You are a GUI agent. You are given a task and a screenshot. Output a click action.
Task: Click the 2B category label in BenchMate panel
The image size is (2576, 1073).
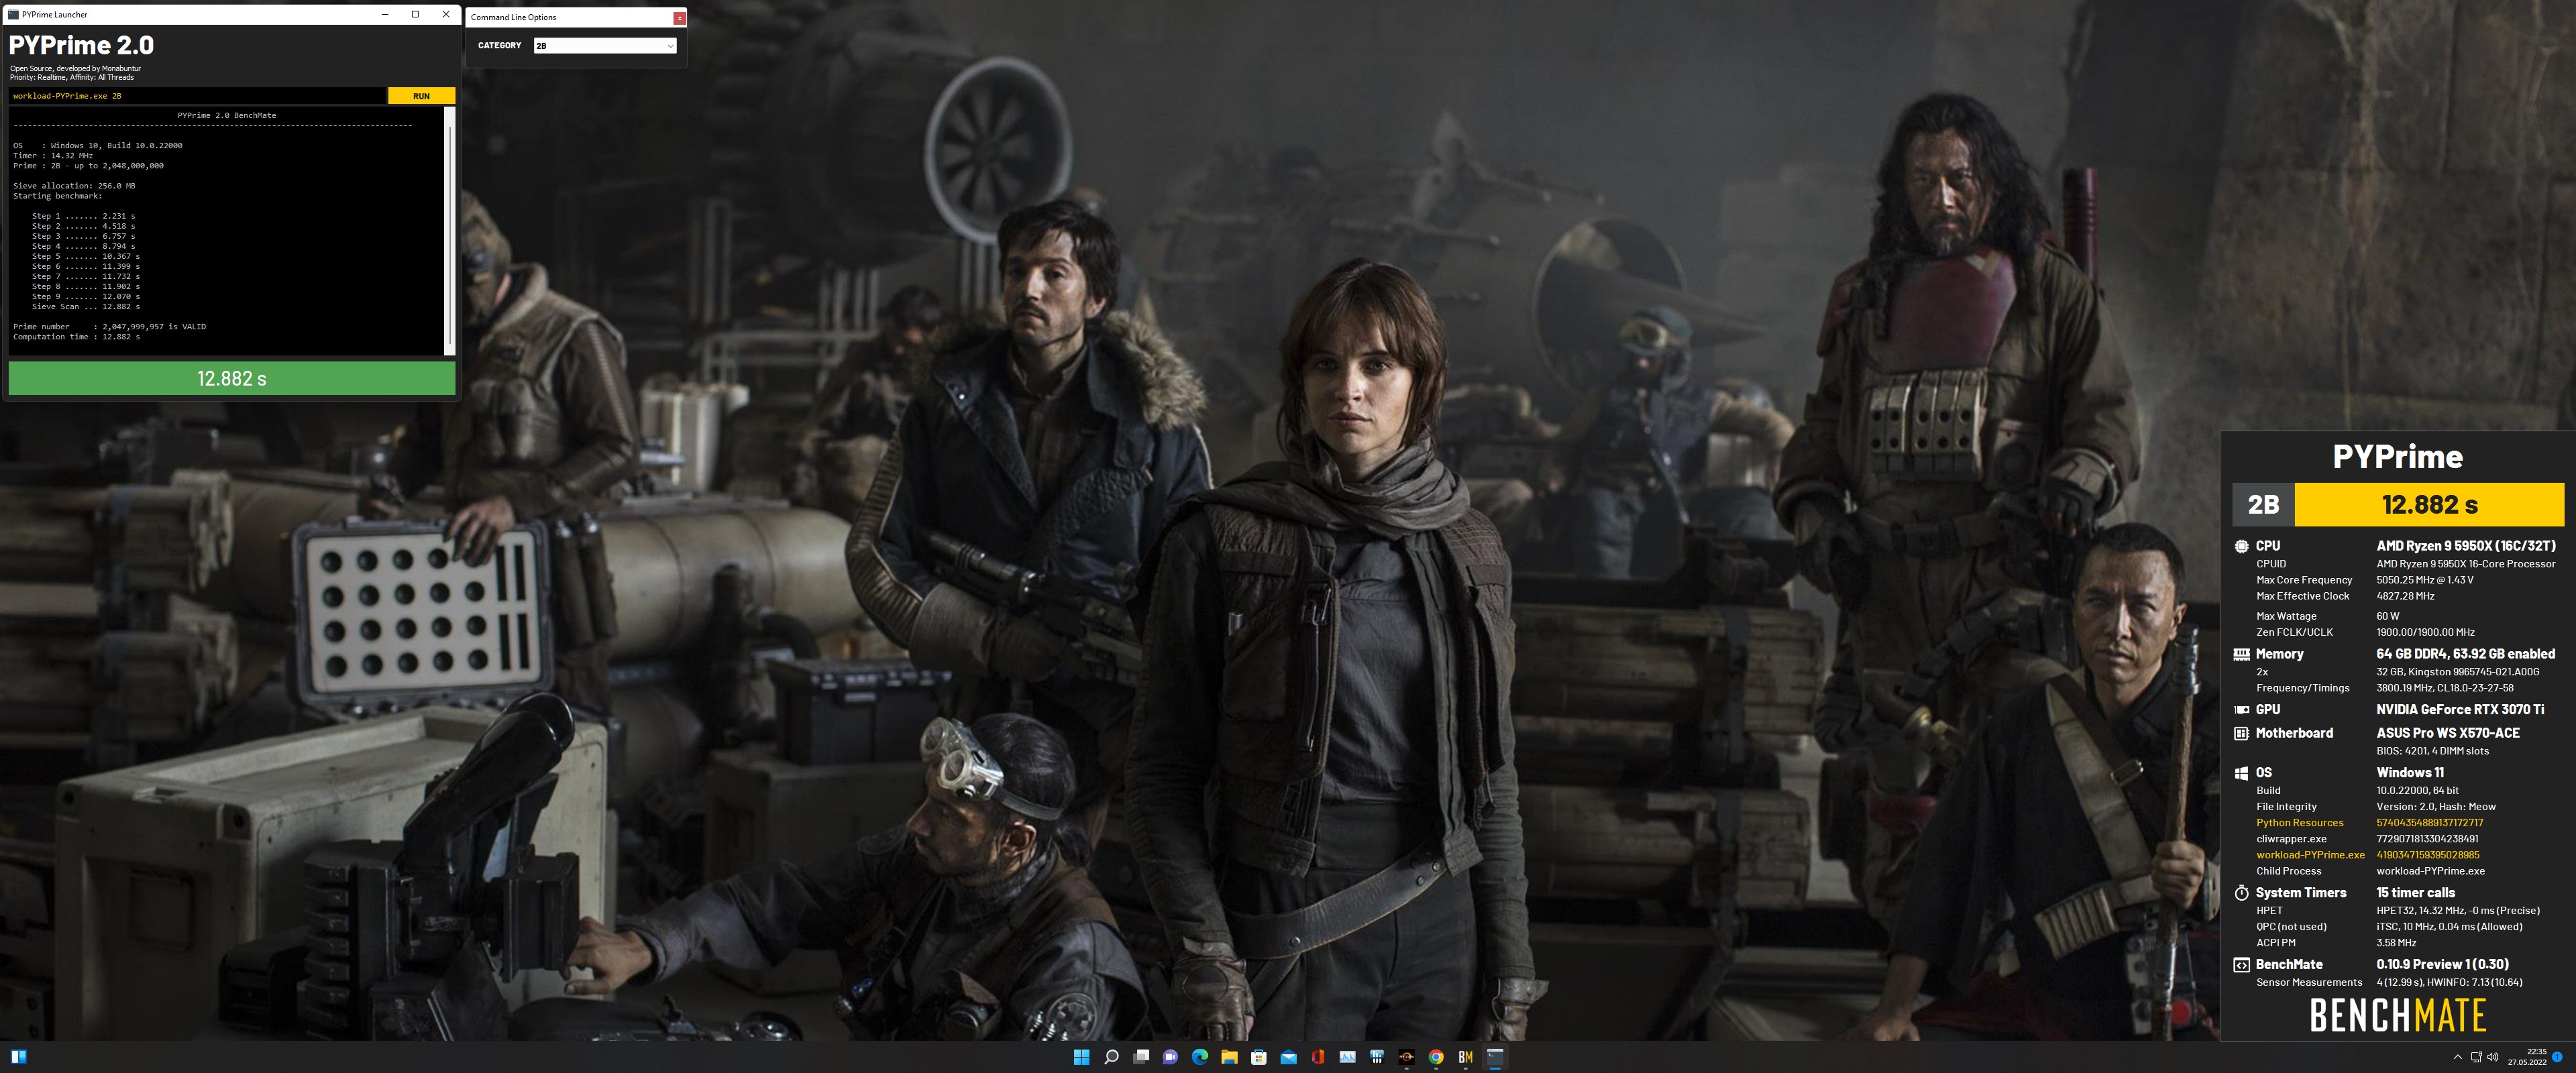[2263, 505]
